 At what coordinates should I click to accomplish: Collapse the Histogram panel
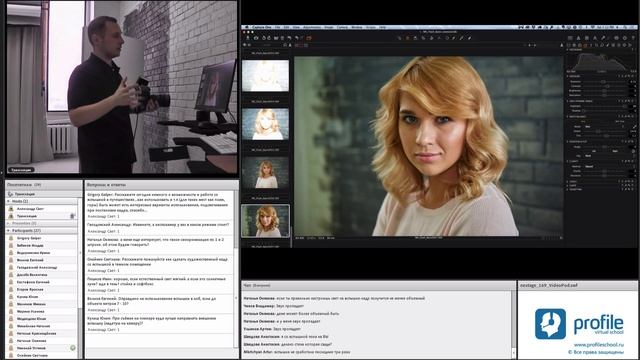click(567, 49)
